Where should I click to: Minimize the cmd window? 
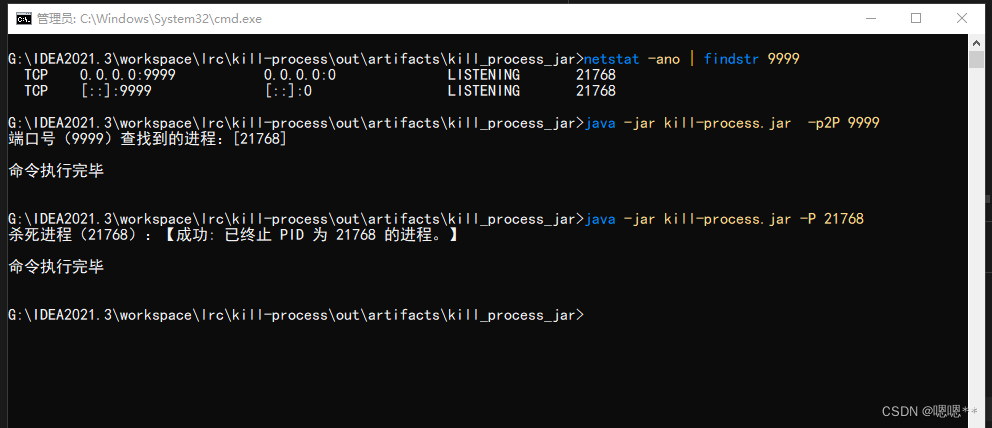tap(870, 19)
